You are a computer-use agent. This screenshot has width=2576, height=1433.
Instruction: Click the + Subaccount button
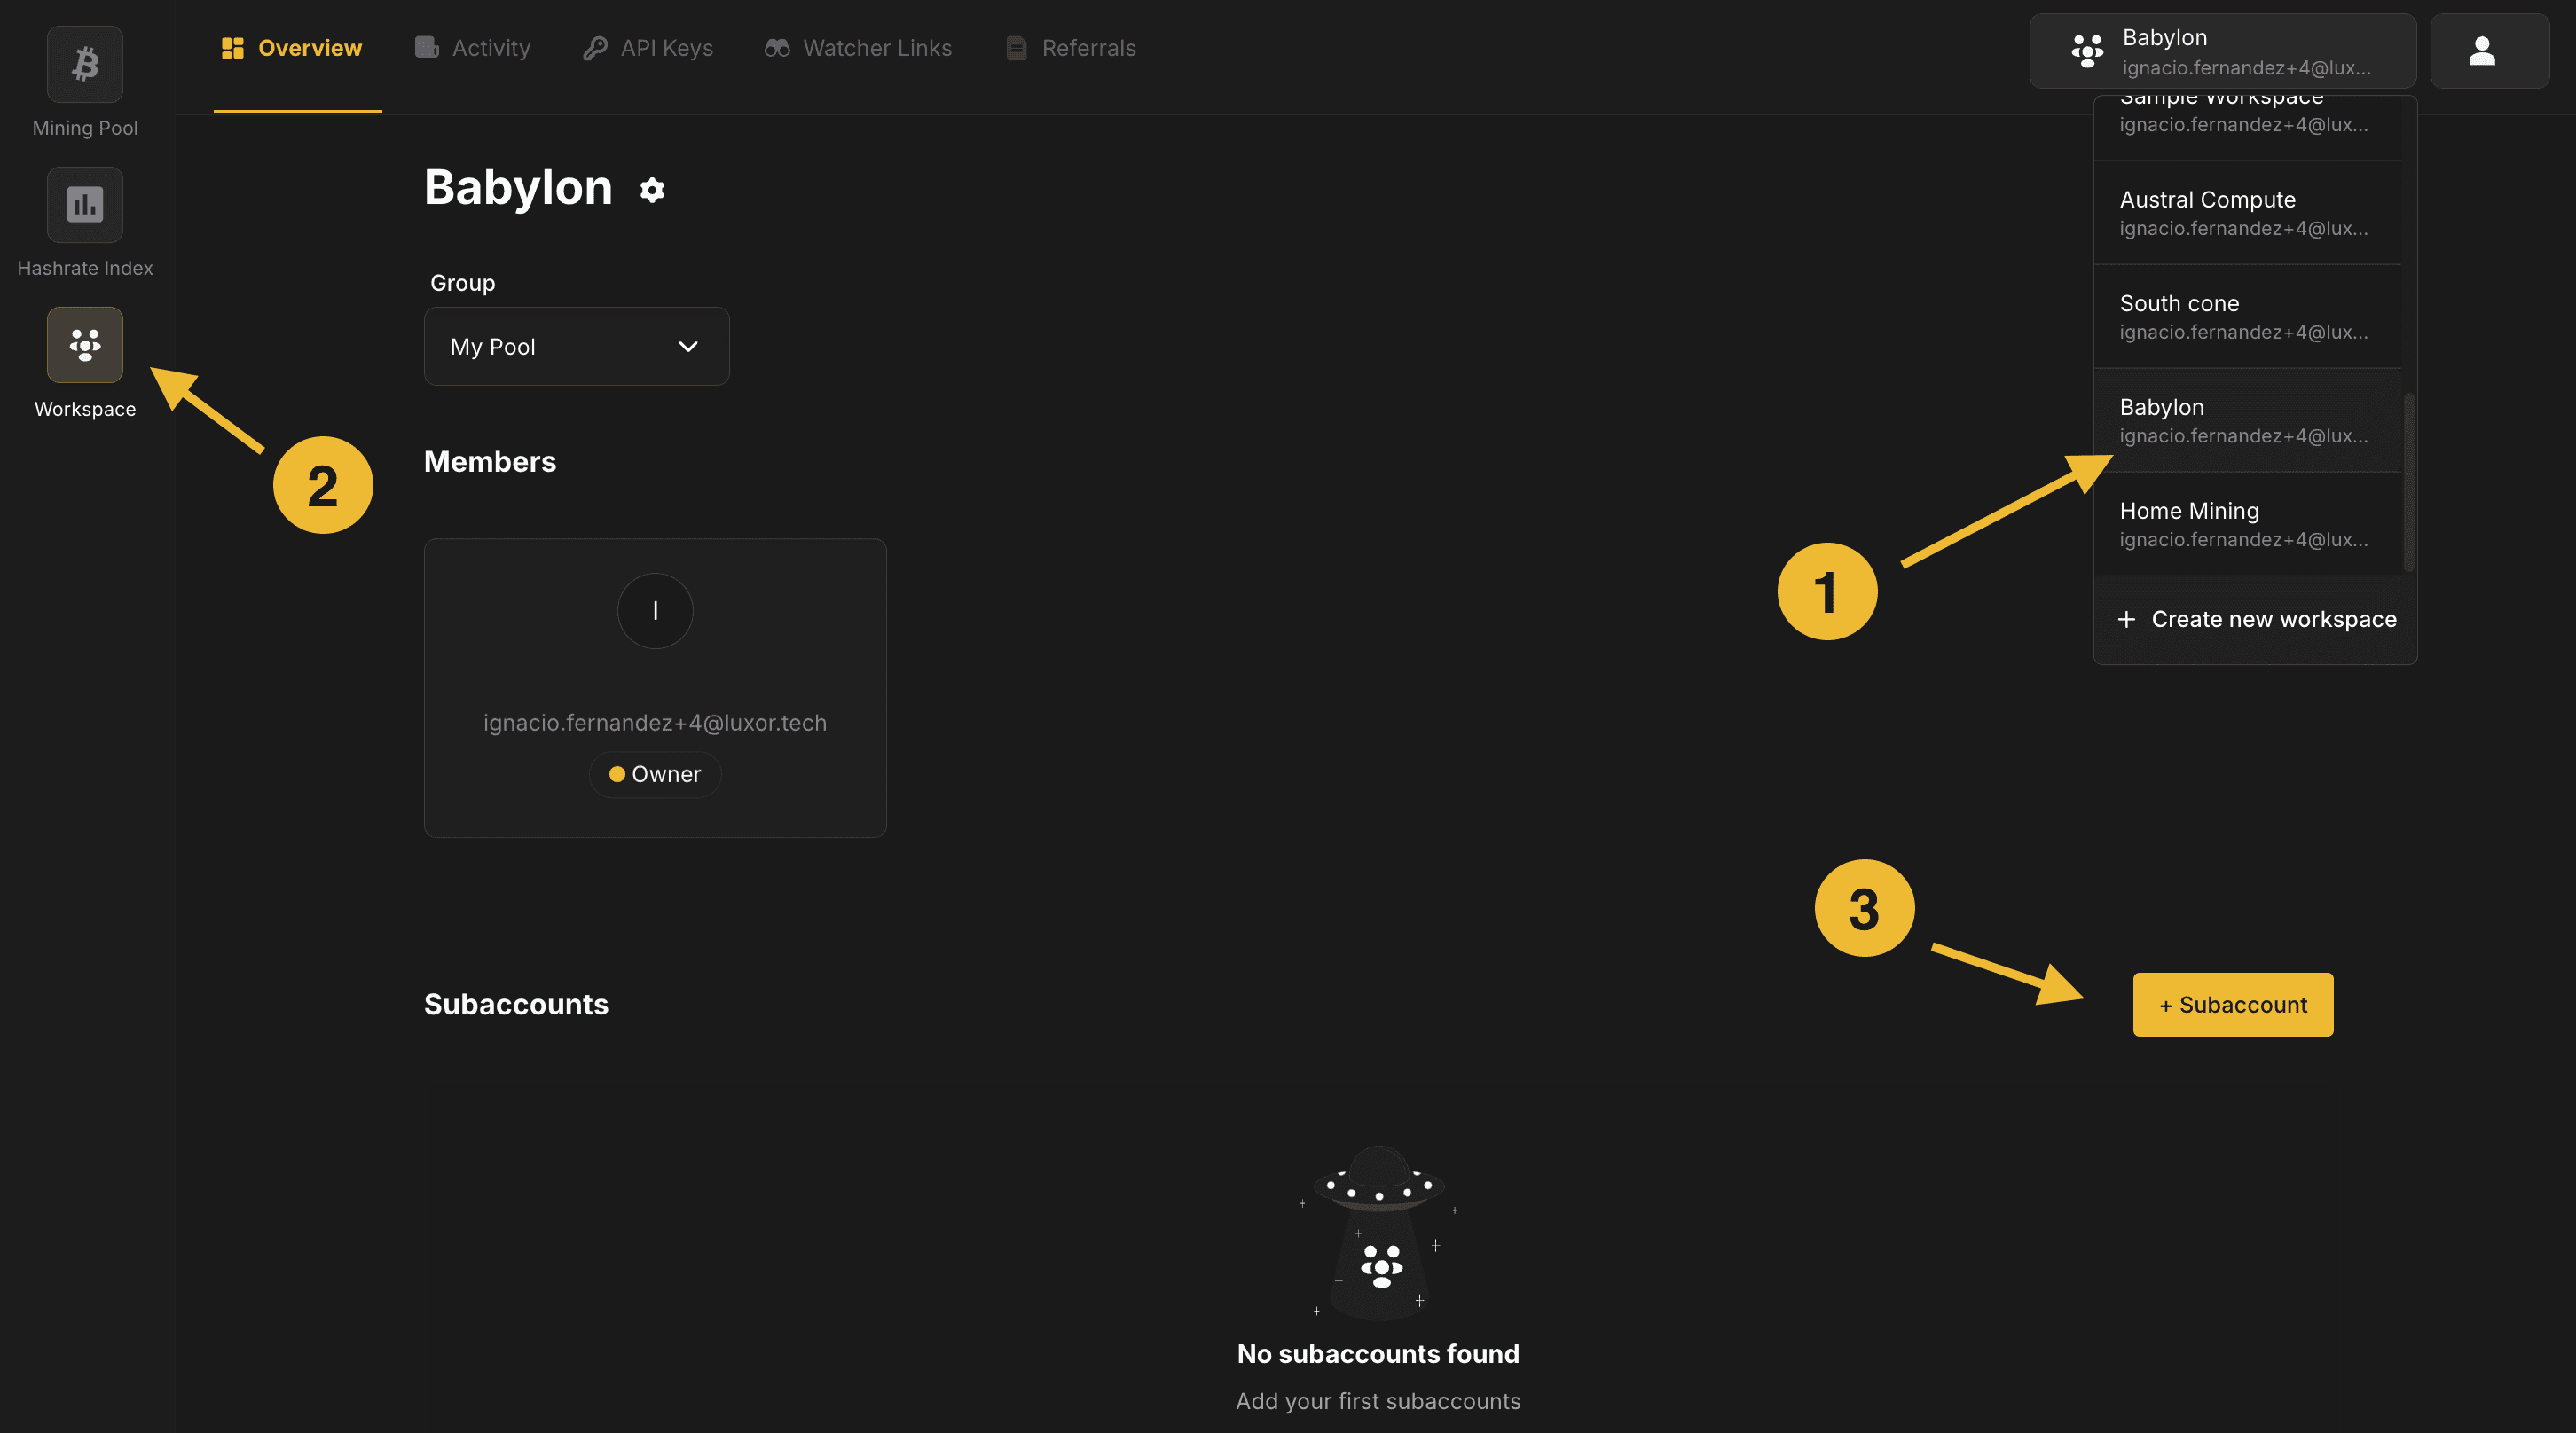(x=2233, y=1004)
